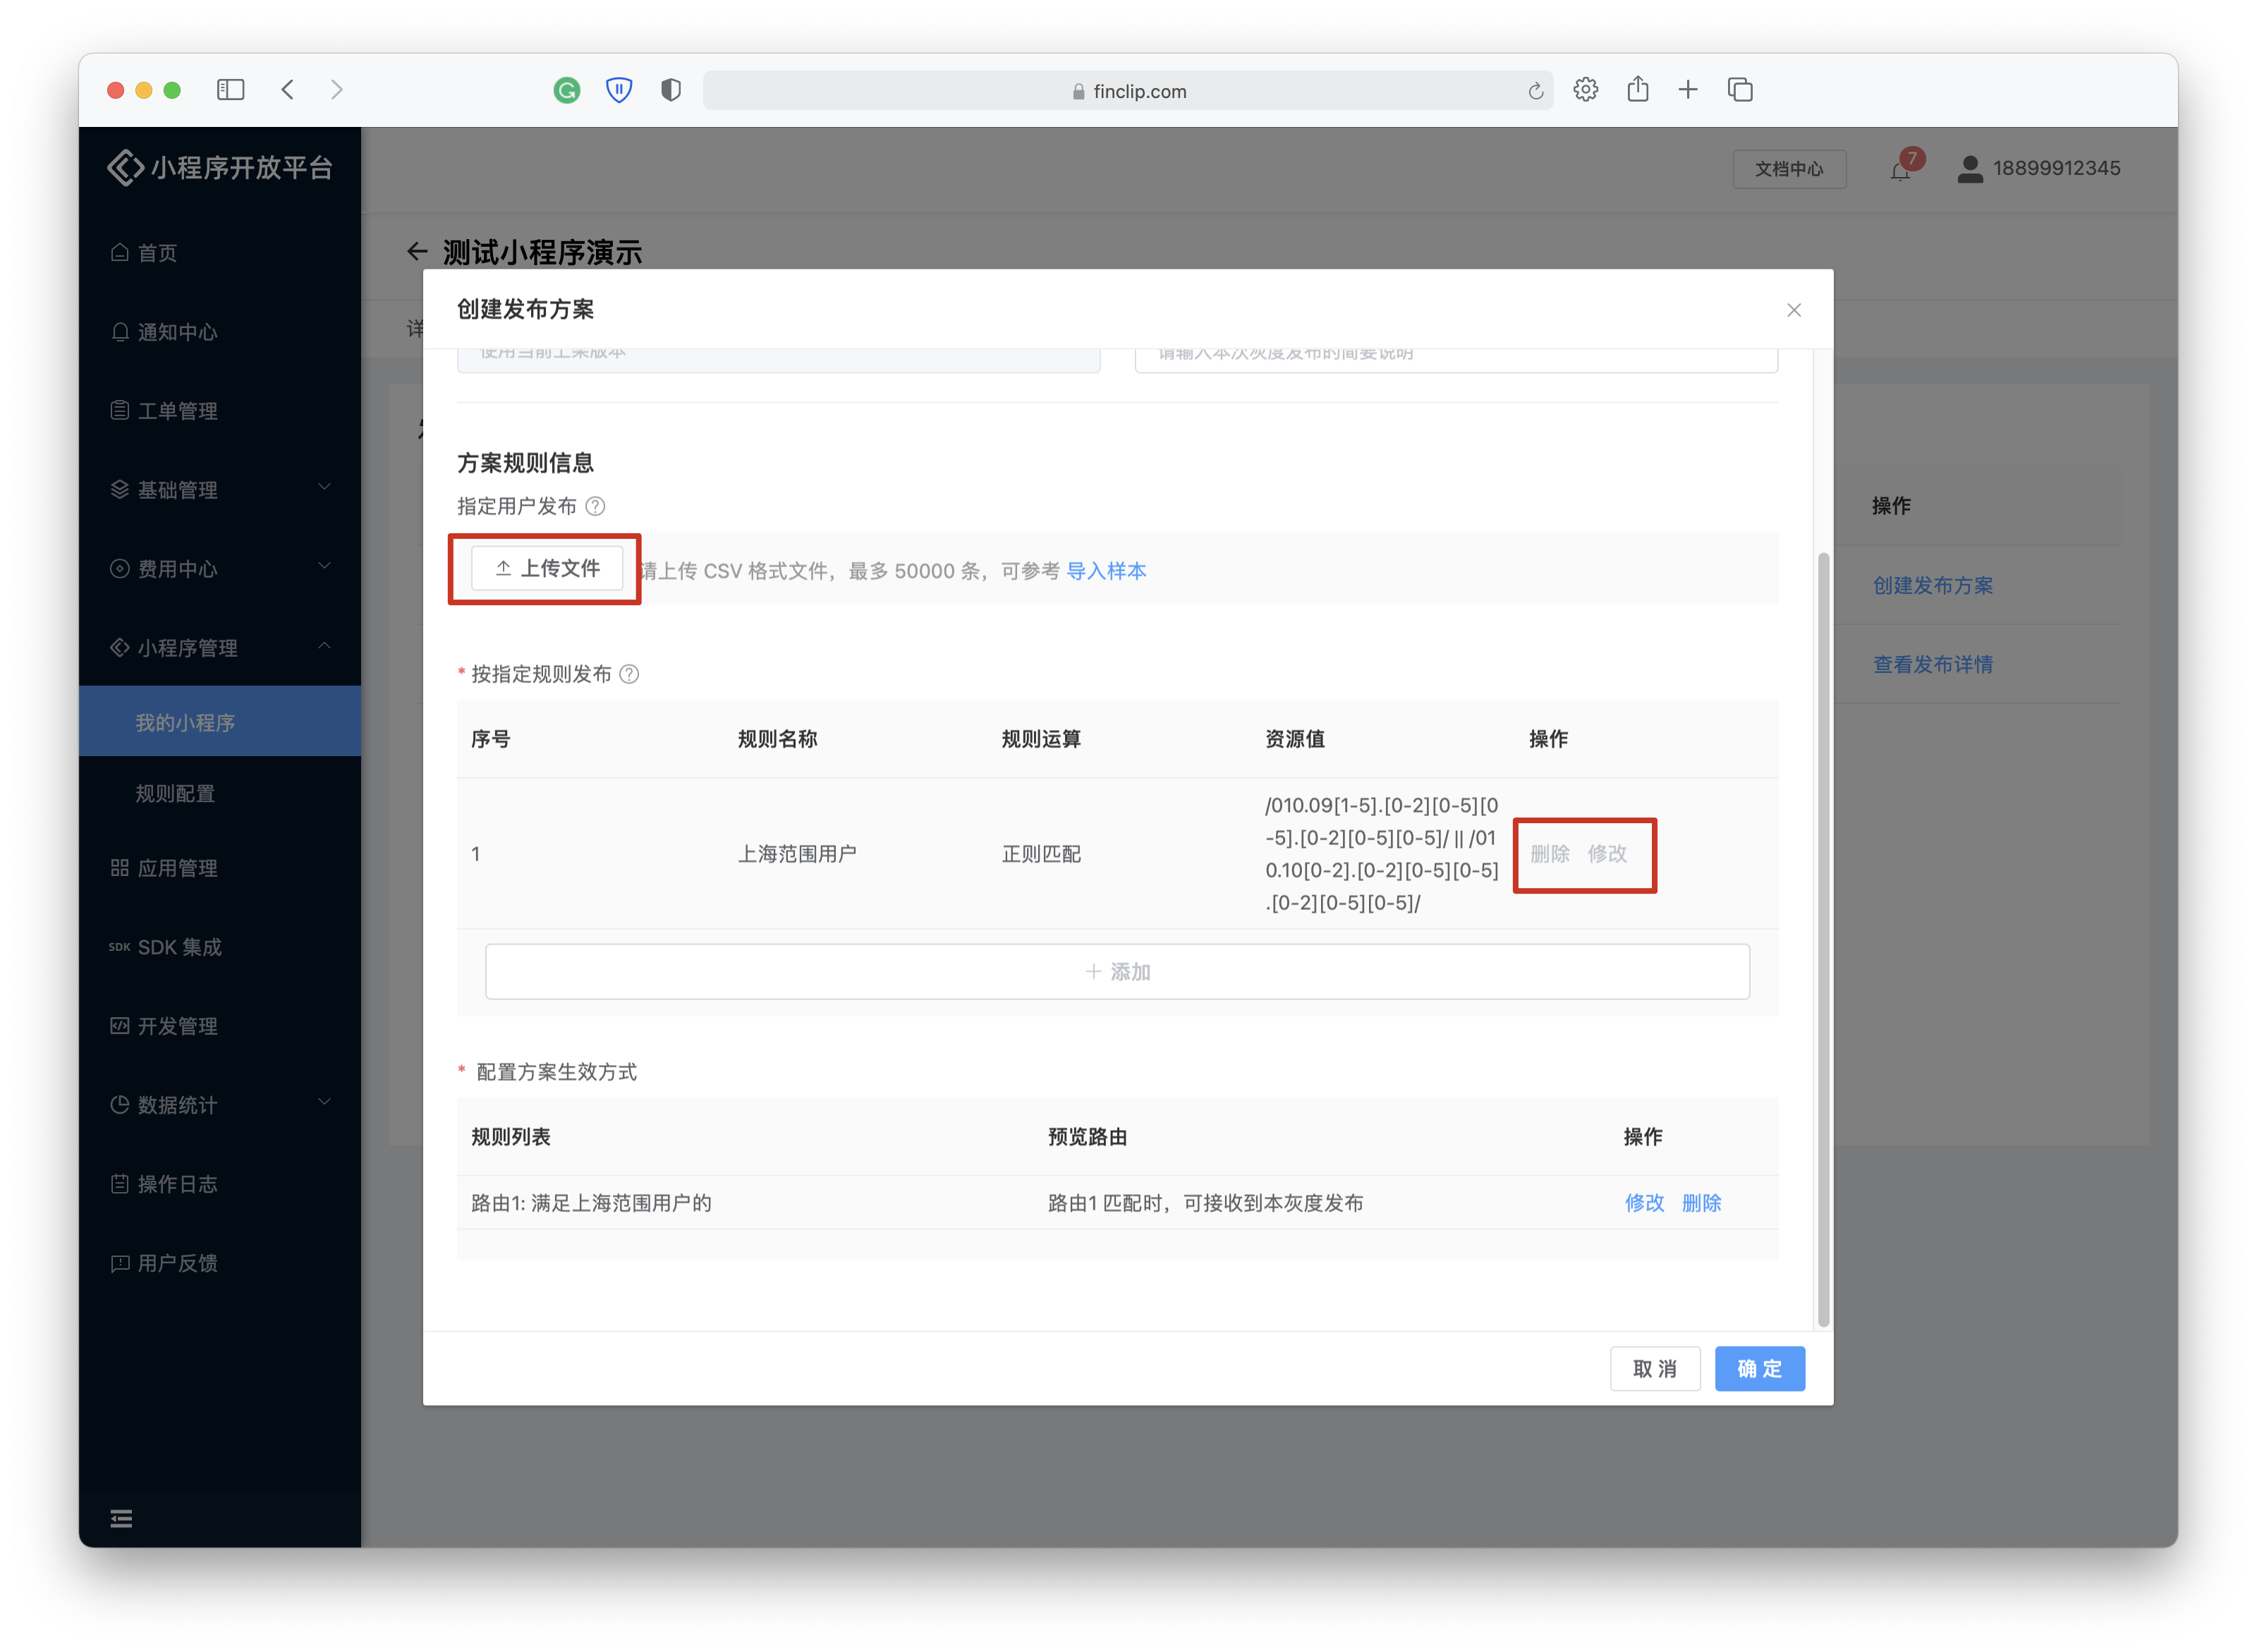Close the 创建发布方案 dialog

(1794, 310)
